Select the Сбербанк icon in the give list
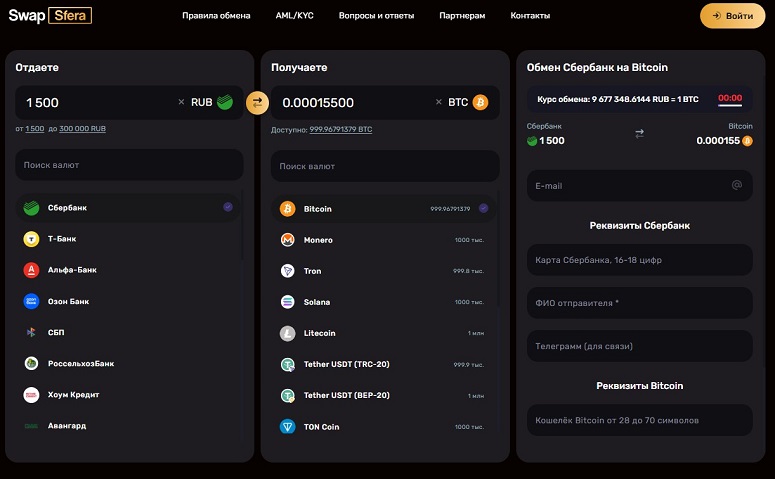 pyautogui.click(x=31, y=208)
